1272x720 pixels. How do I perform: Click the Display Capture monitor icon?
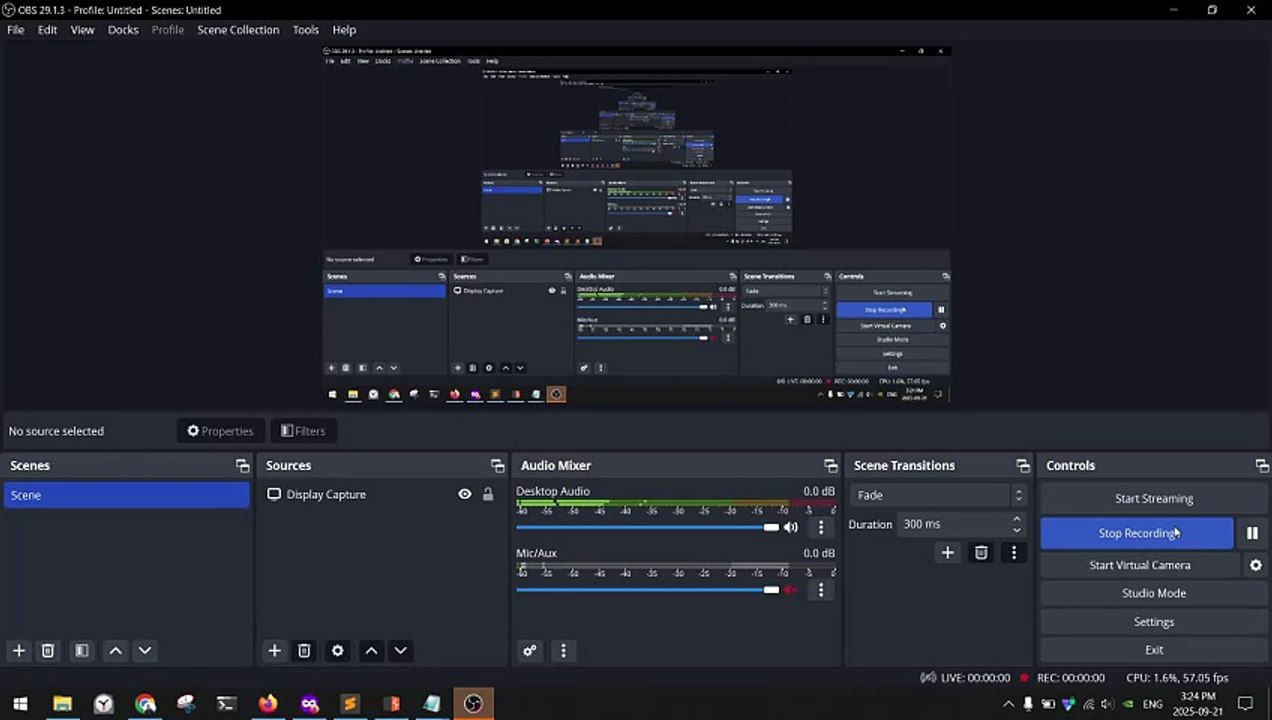point(274,495)
